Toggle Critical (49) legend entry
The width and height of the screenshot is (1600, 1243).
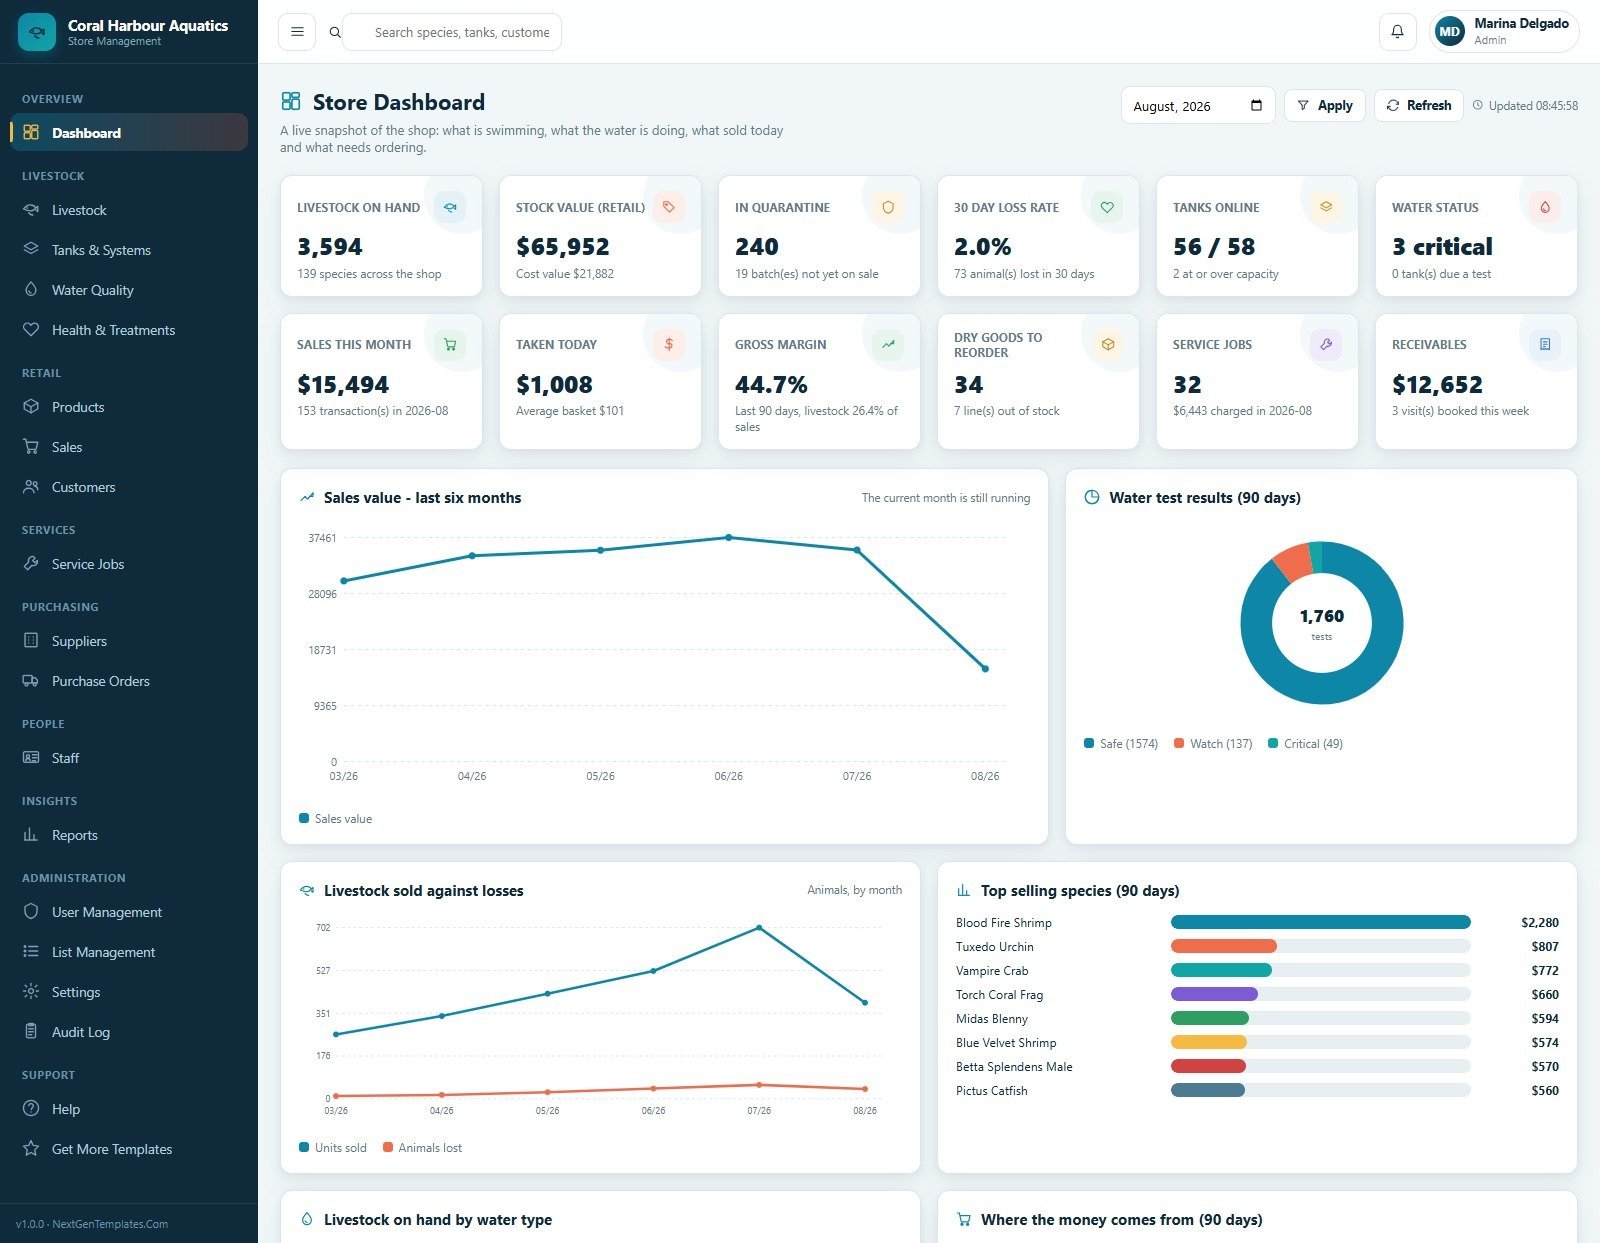coord(1305,743)
